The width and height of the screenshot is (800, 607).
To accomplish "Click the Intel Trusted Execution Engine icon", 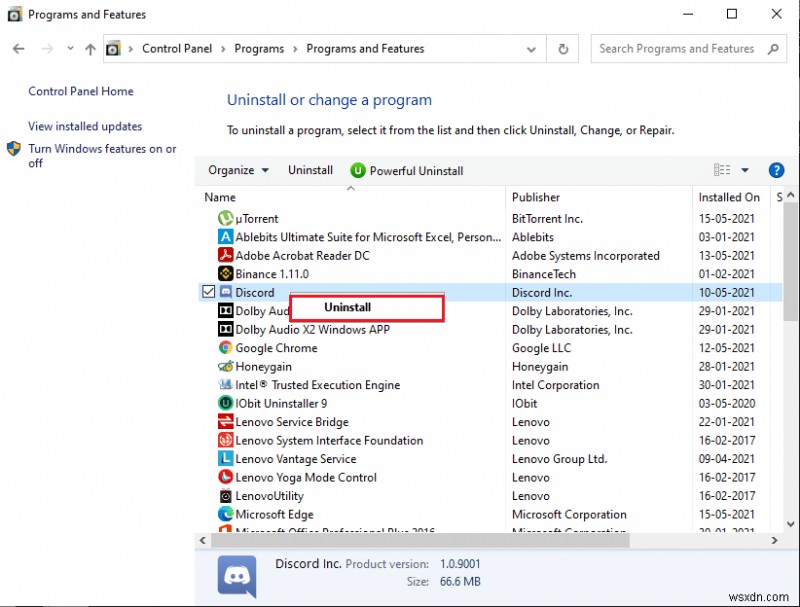I will 225,385.
